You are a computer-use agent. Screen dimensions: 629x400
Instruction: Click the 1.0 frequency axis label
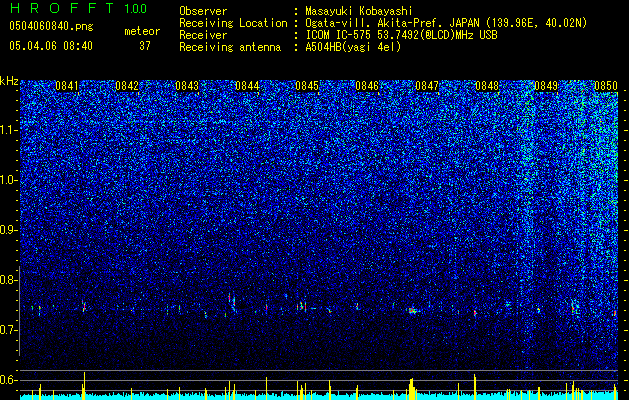pos(9,180)
